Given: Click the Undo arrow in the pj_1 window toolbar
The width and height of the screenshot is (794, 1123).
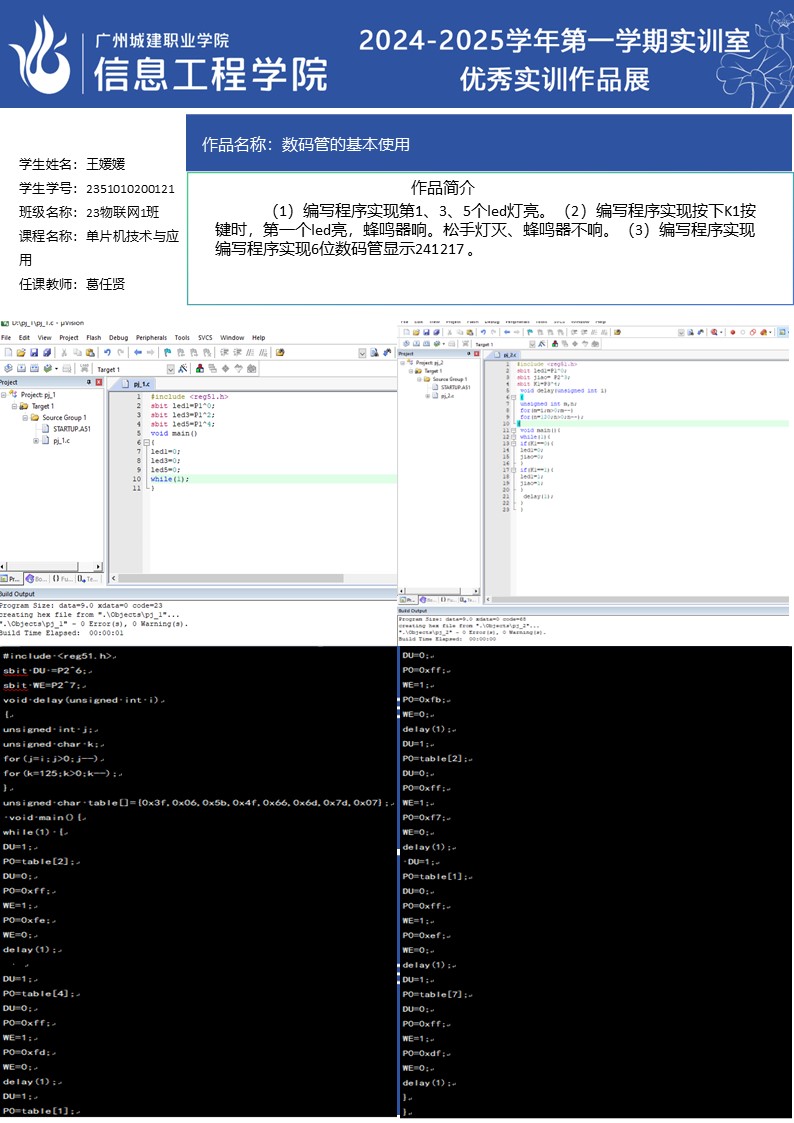Looking at the screenshot, I should pyautogui.click(x=106, y=352).
